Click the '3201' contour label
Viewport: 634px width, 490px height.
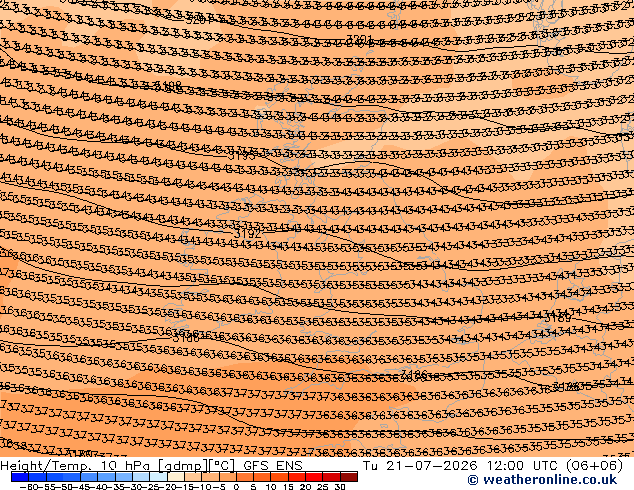pos(360,39)
